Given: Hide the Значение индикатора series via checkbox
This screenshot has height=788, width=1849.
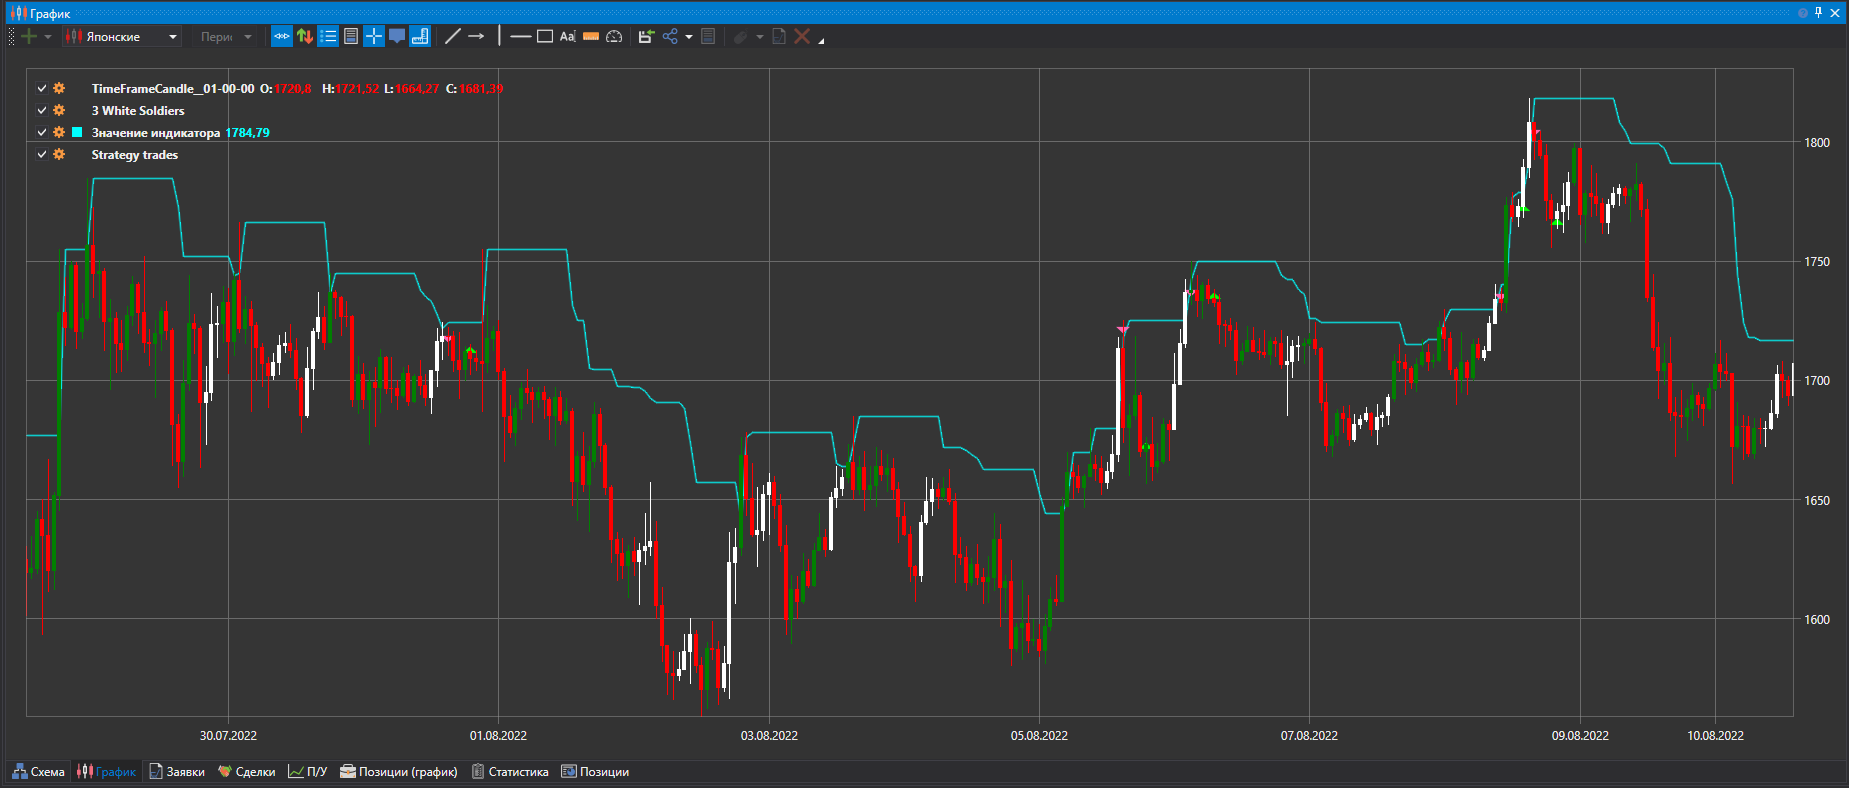Looking at the screenshot, I should (42, 133).
